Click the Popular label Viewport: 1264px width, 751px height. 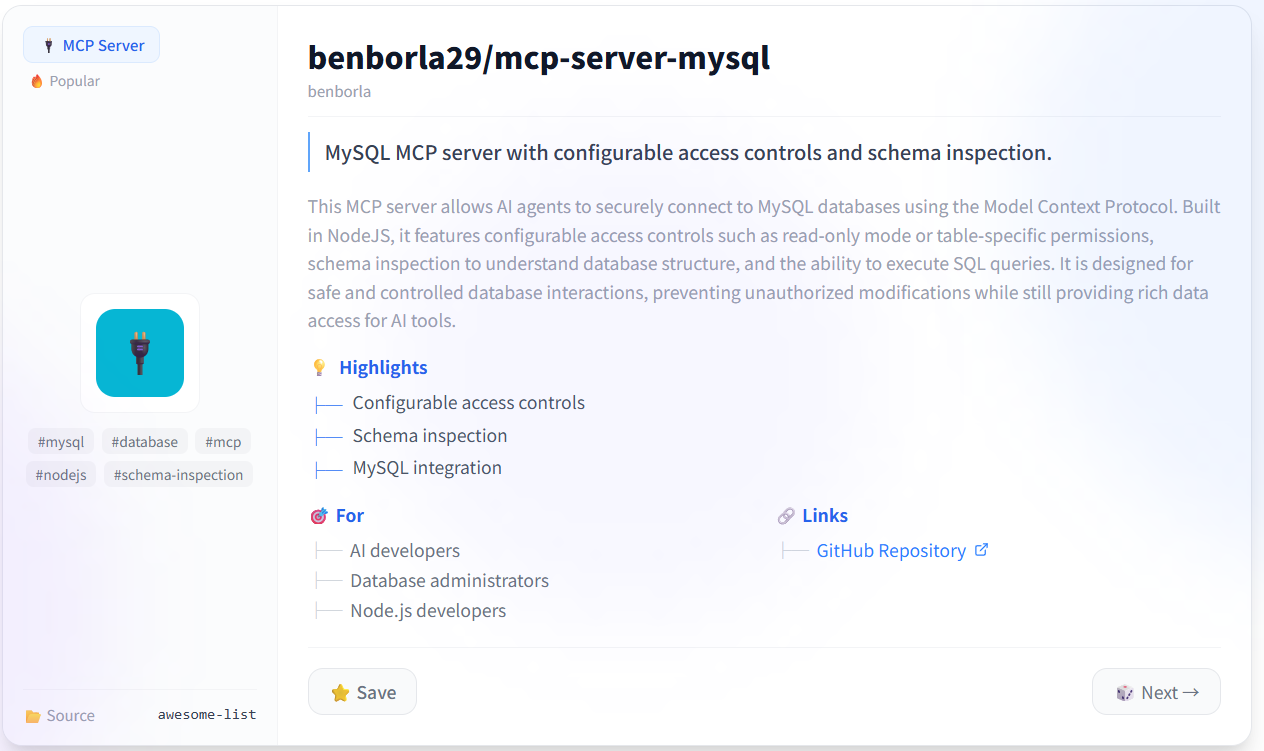coord(75,81)
